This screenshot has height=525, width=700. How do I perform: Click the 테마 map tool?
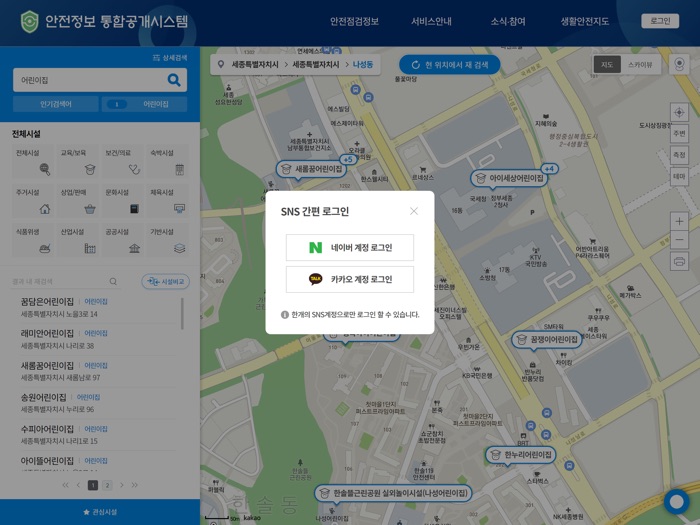pos(679,176)
